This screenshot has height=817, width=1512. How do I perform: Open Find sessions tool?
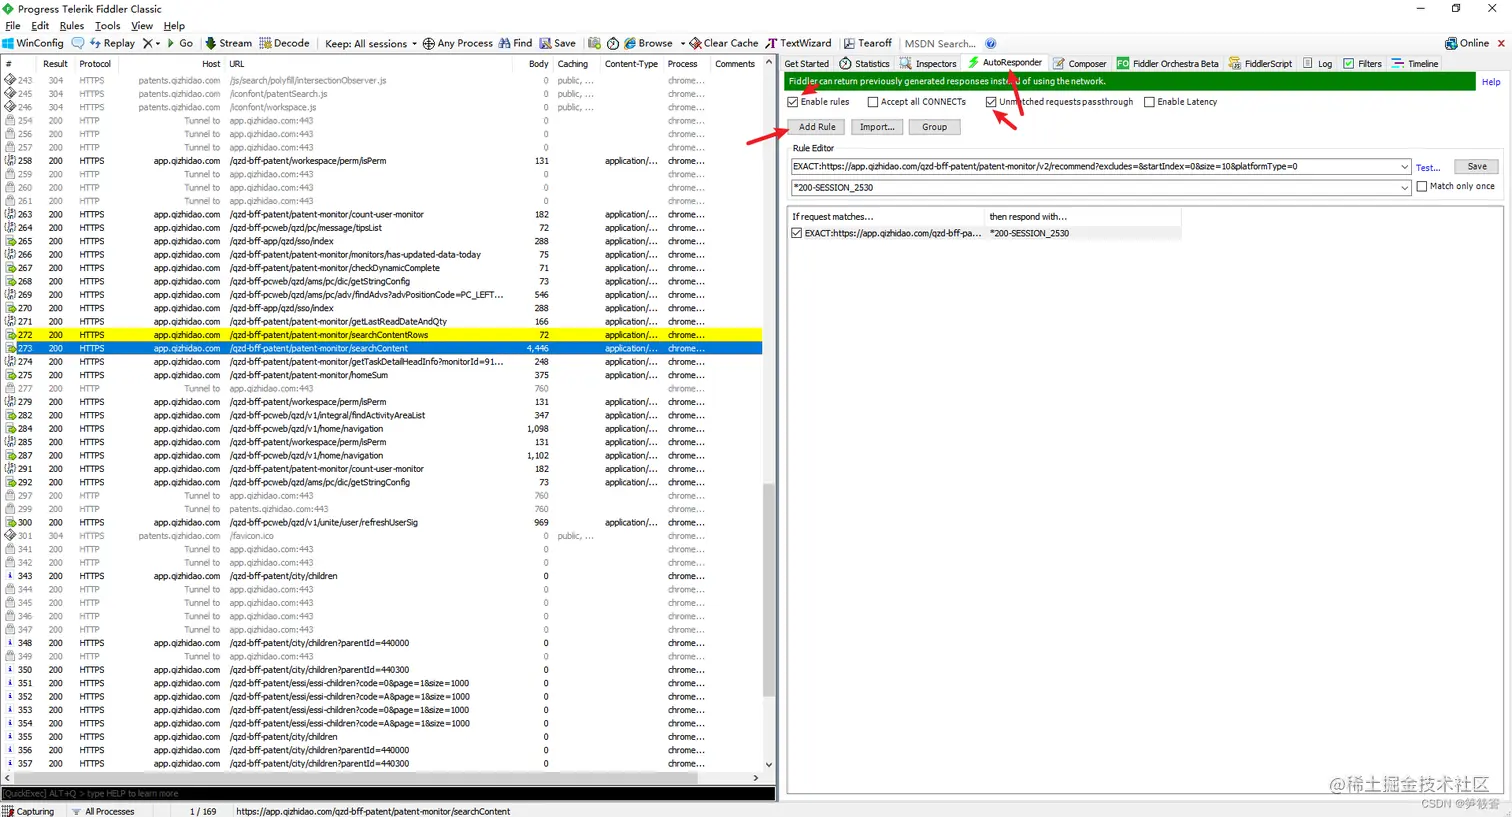[515, 43]
